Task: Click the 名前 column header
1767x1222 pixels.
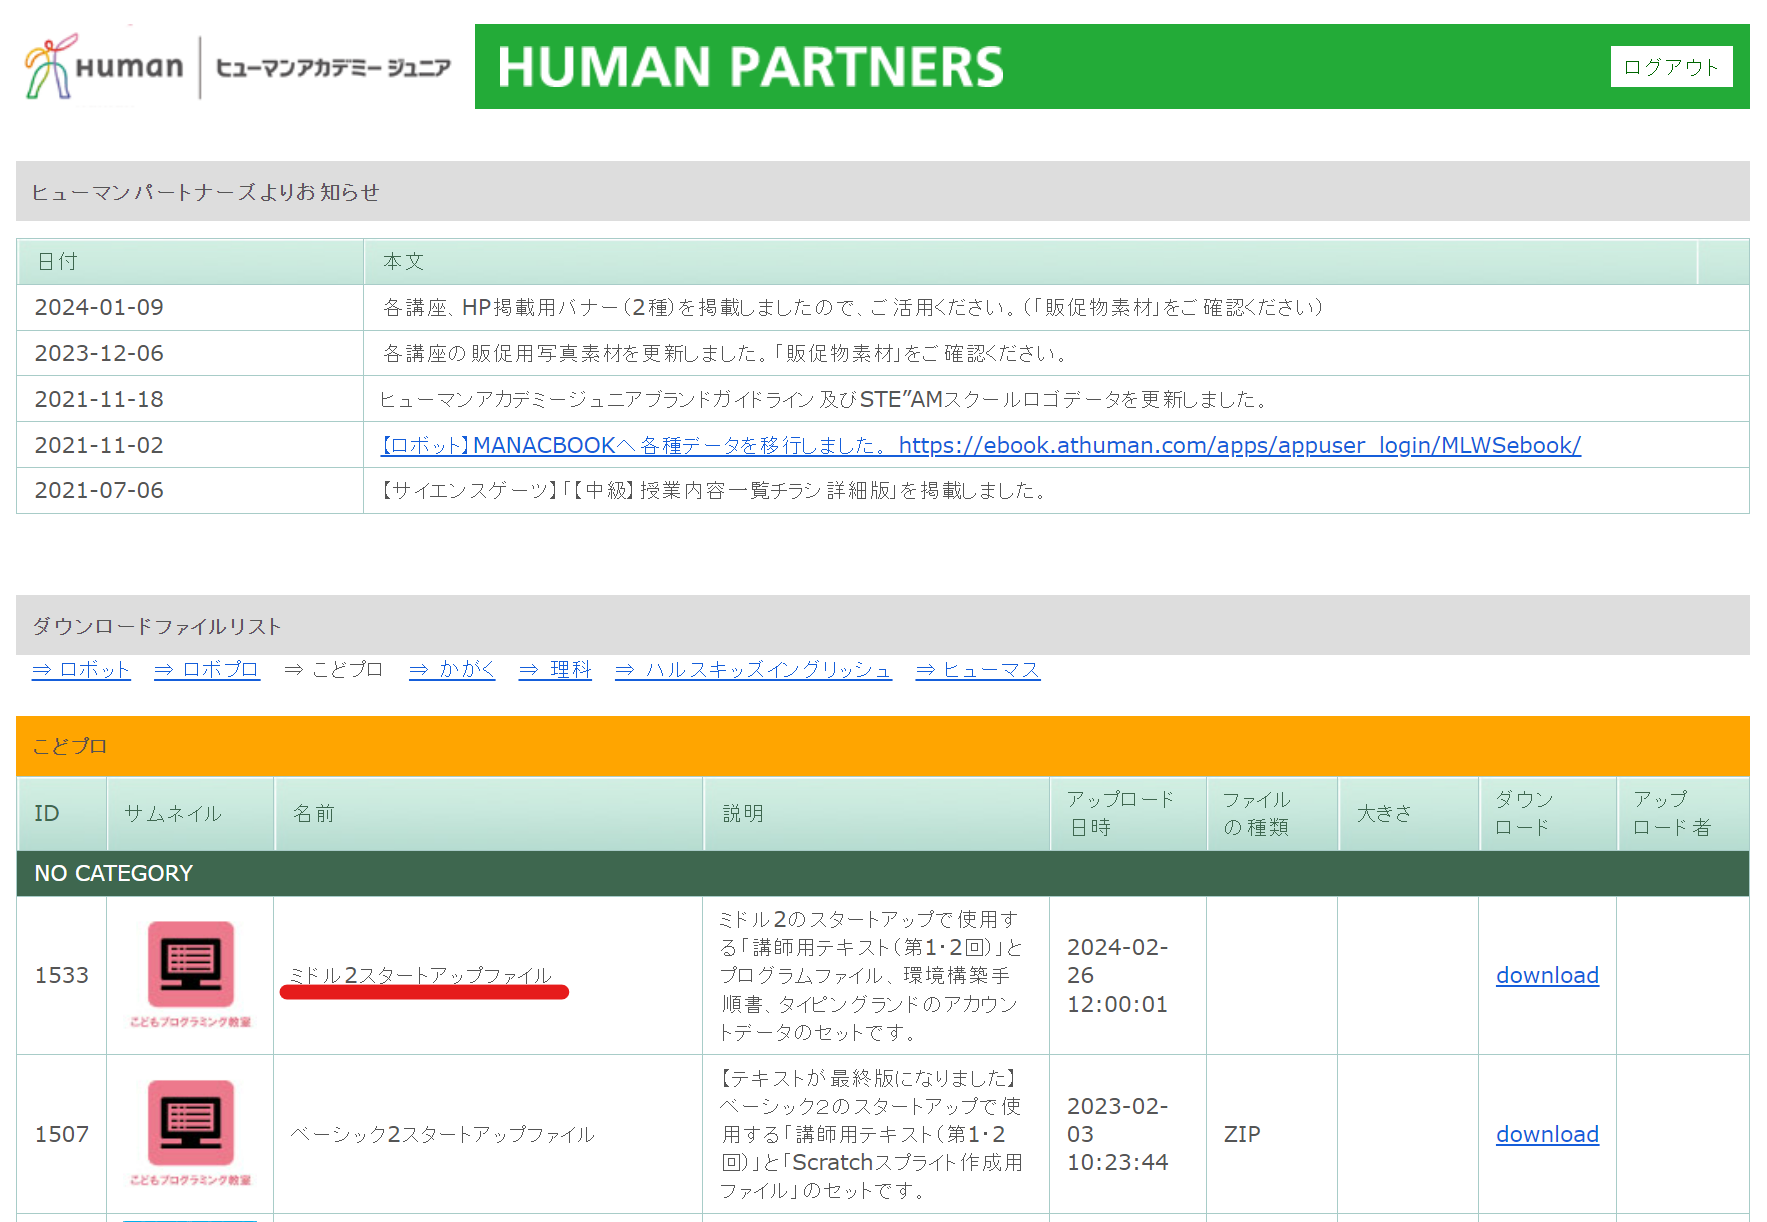Action: tap(314, 813)
